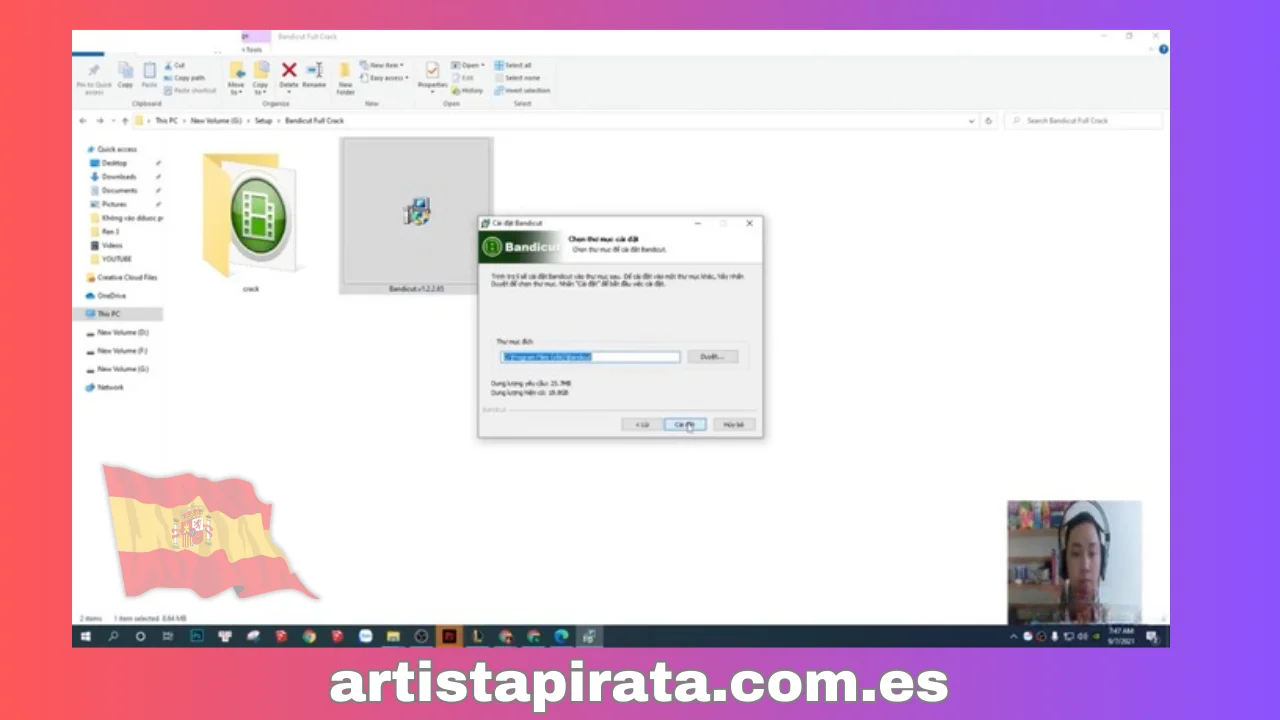Click the Cài đặt install button
The width and height of the screenshot is (1280, 720).
coord(685,424)
